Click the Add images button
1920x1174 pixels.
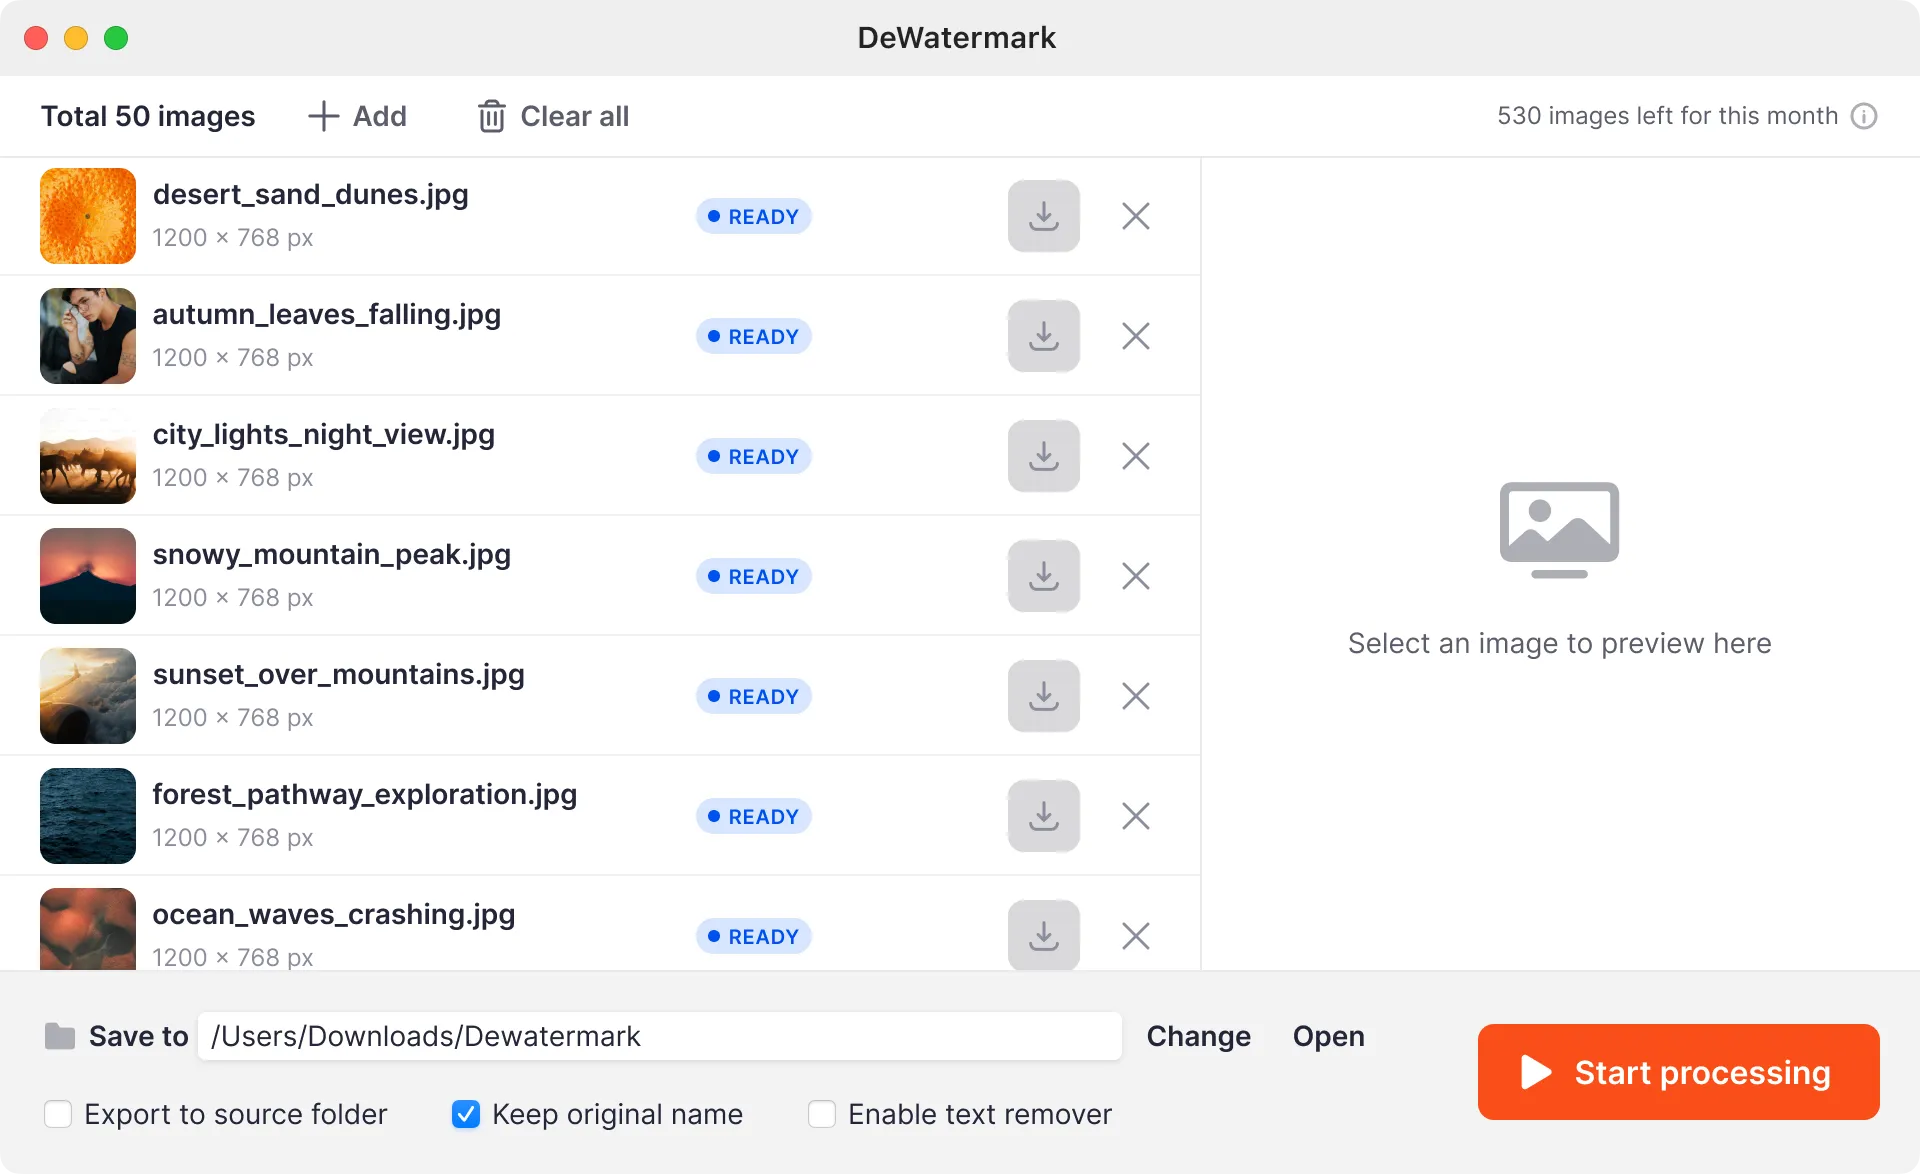357,116
